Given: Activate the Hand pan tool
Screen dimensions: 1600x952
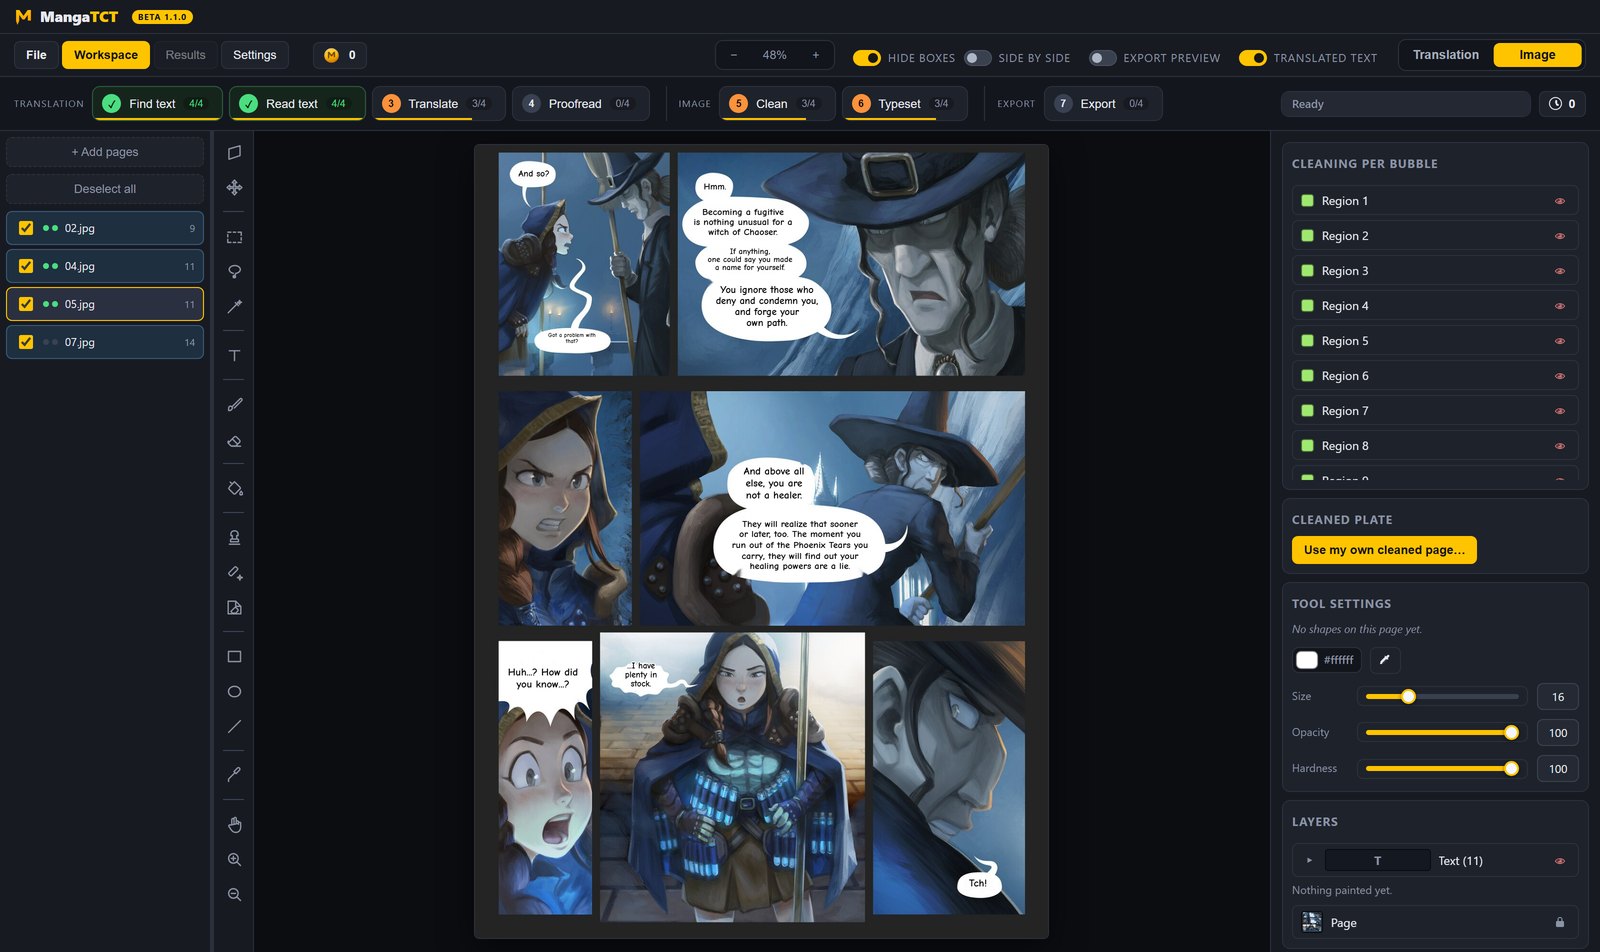Looking at the screenshot, I should [234, 825].
